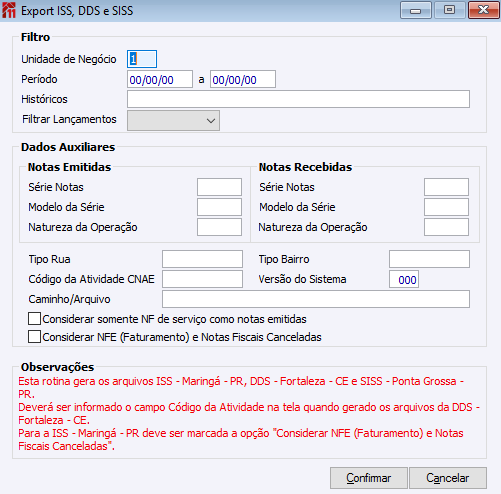Click Série Notas field under Notas Recebidas

click(x=446, y=187)
